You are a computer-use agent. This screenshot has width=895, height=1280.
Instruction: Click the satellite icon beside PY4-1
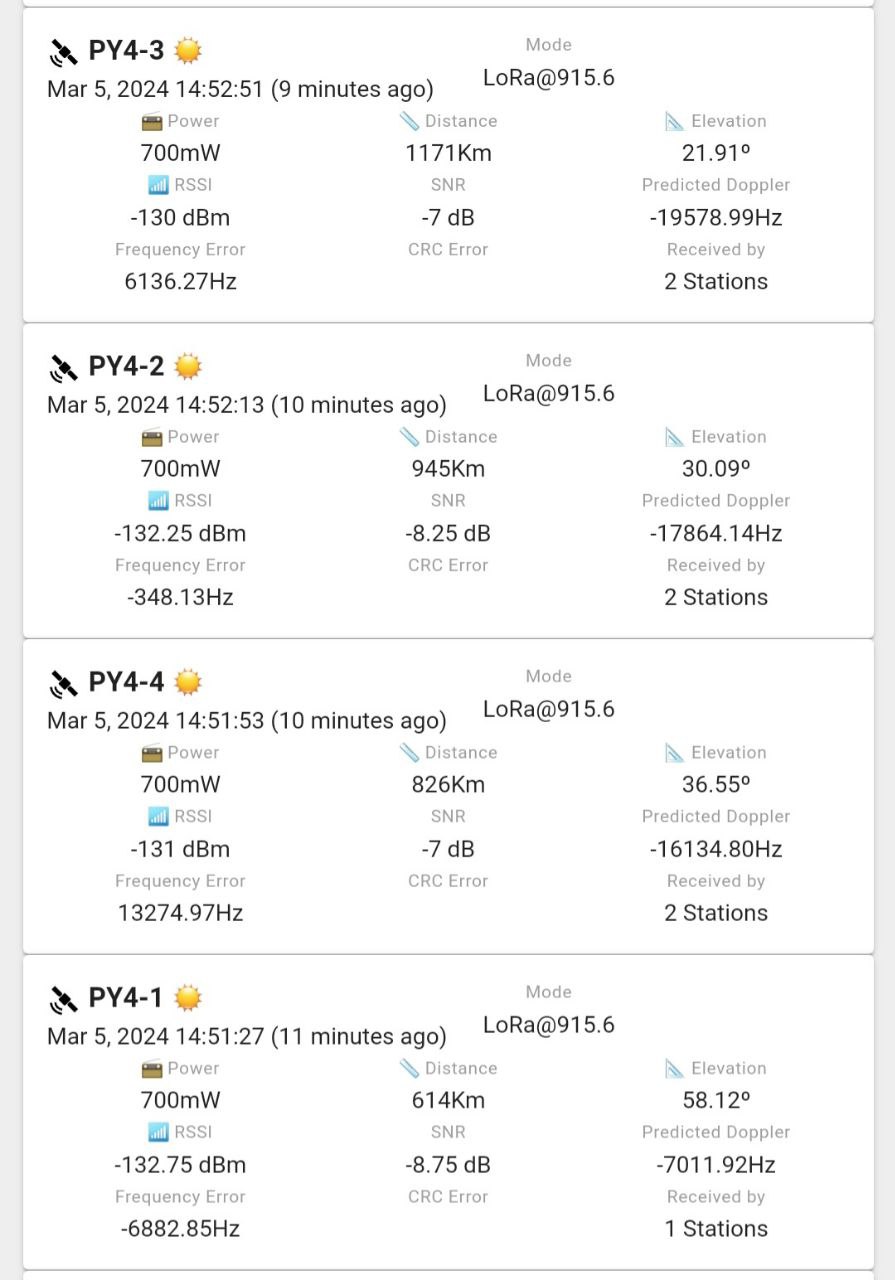(63, 999)
